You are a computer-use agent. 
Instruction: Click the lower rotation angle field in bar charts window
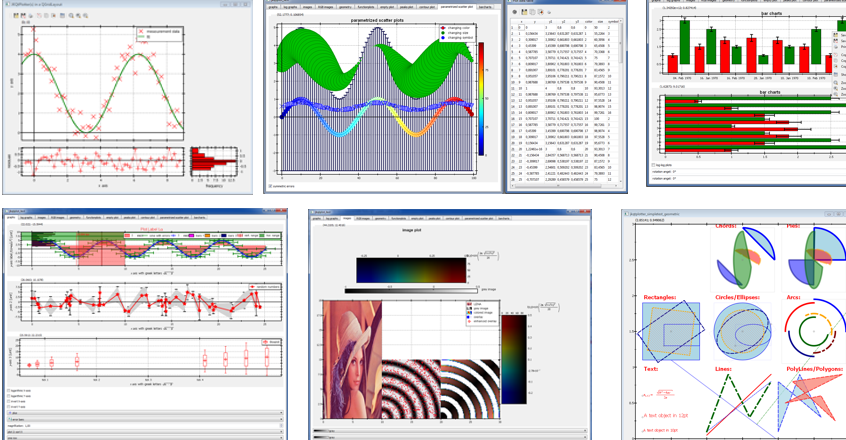click(749, 178)
